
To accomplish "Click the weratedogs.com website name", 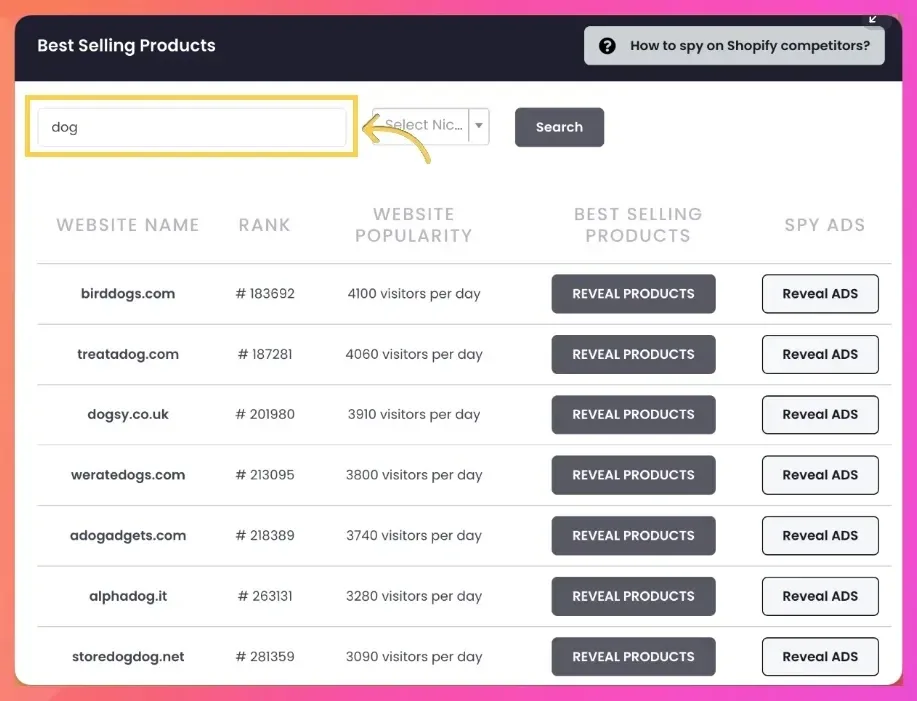I will pos(128,475).
